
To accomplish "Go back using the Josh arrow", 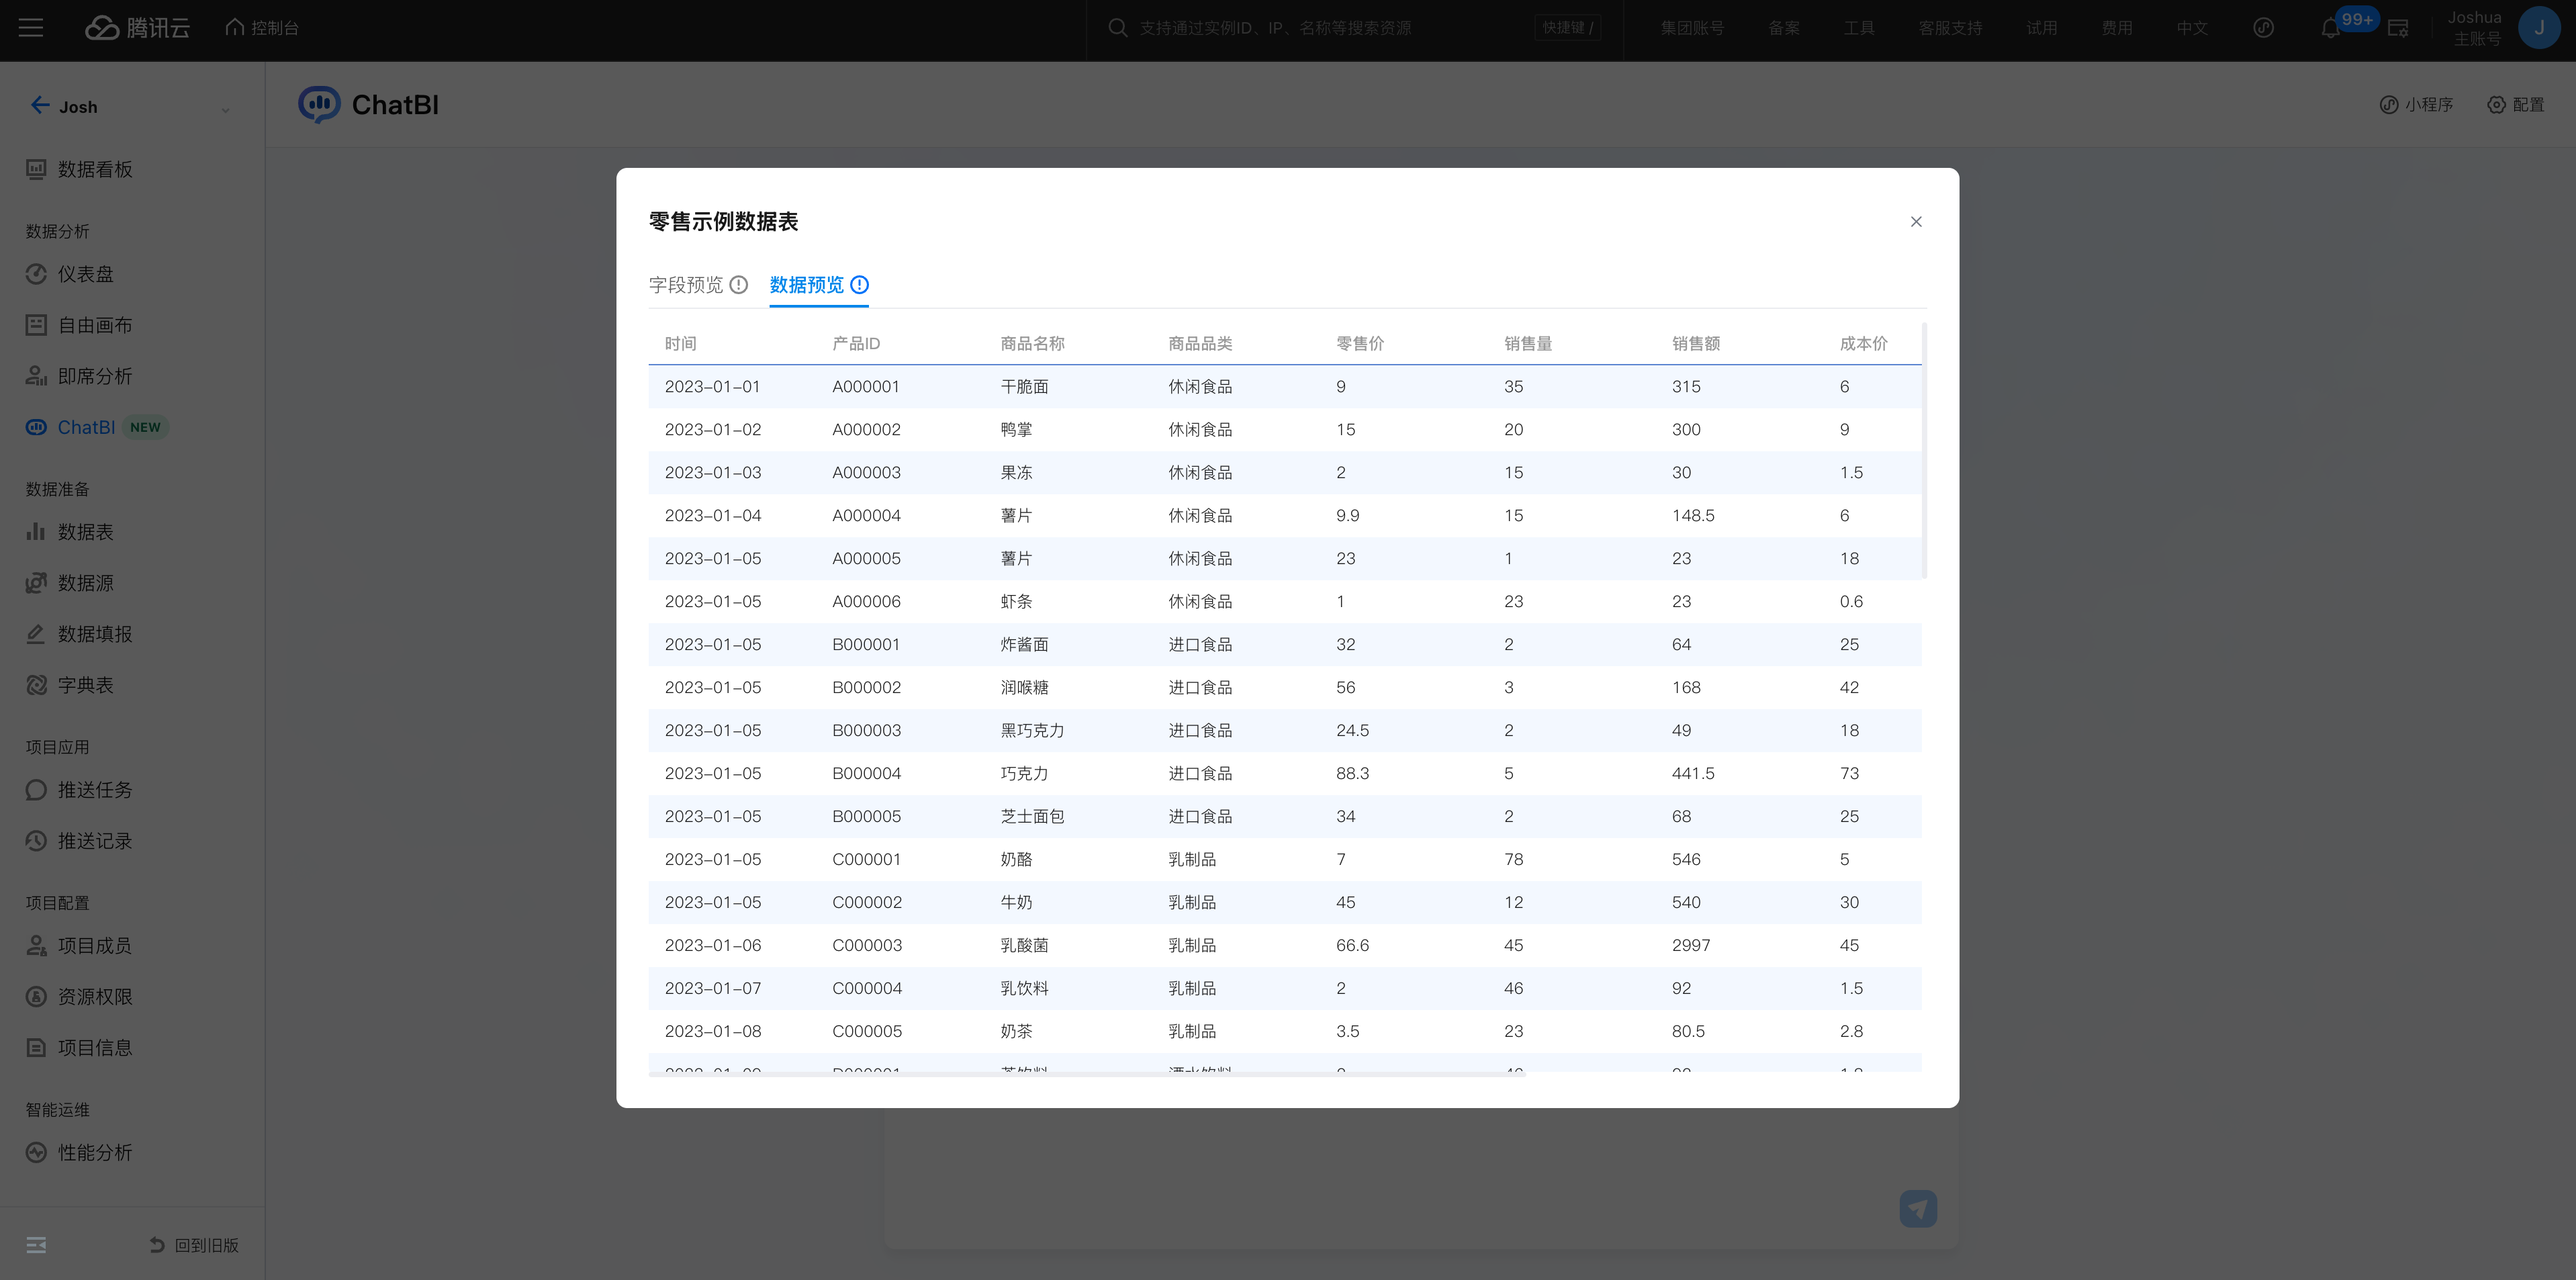I will coord(39,106).
